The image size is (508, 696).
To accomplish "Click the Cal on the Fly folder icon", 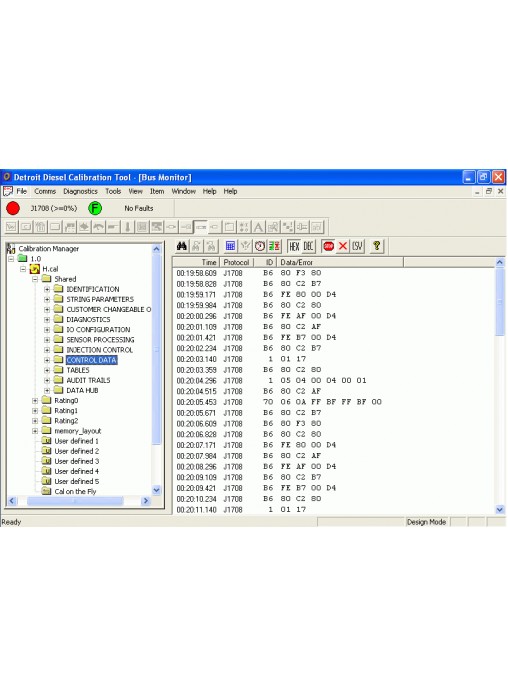I will click(x=46, y=491).
